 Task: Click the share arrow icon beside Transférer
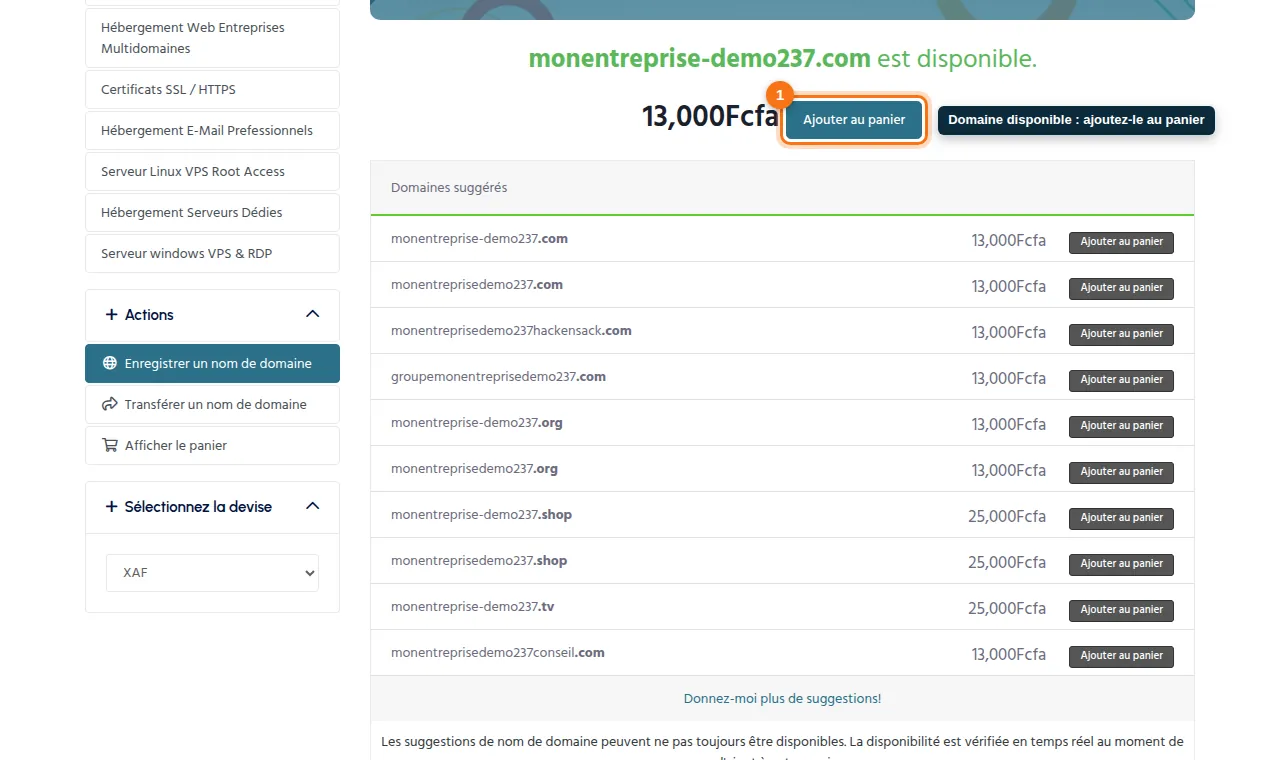(x=110, y=405)
